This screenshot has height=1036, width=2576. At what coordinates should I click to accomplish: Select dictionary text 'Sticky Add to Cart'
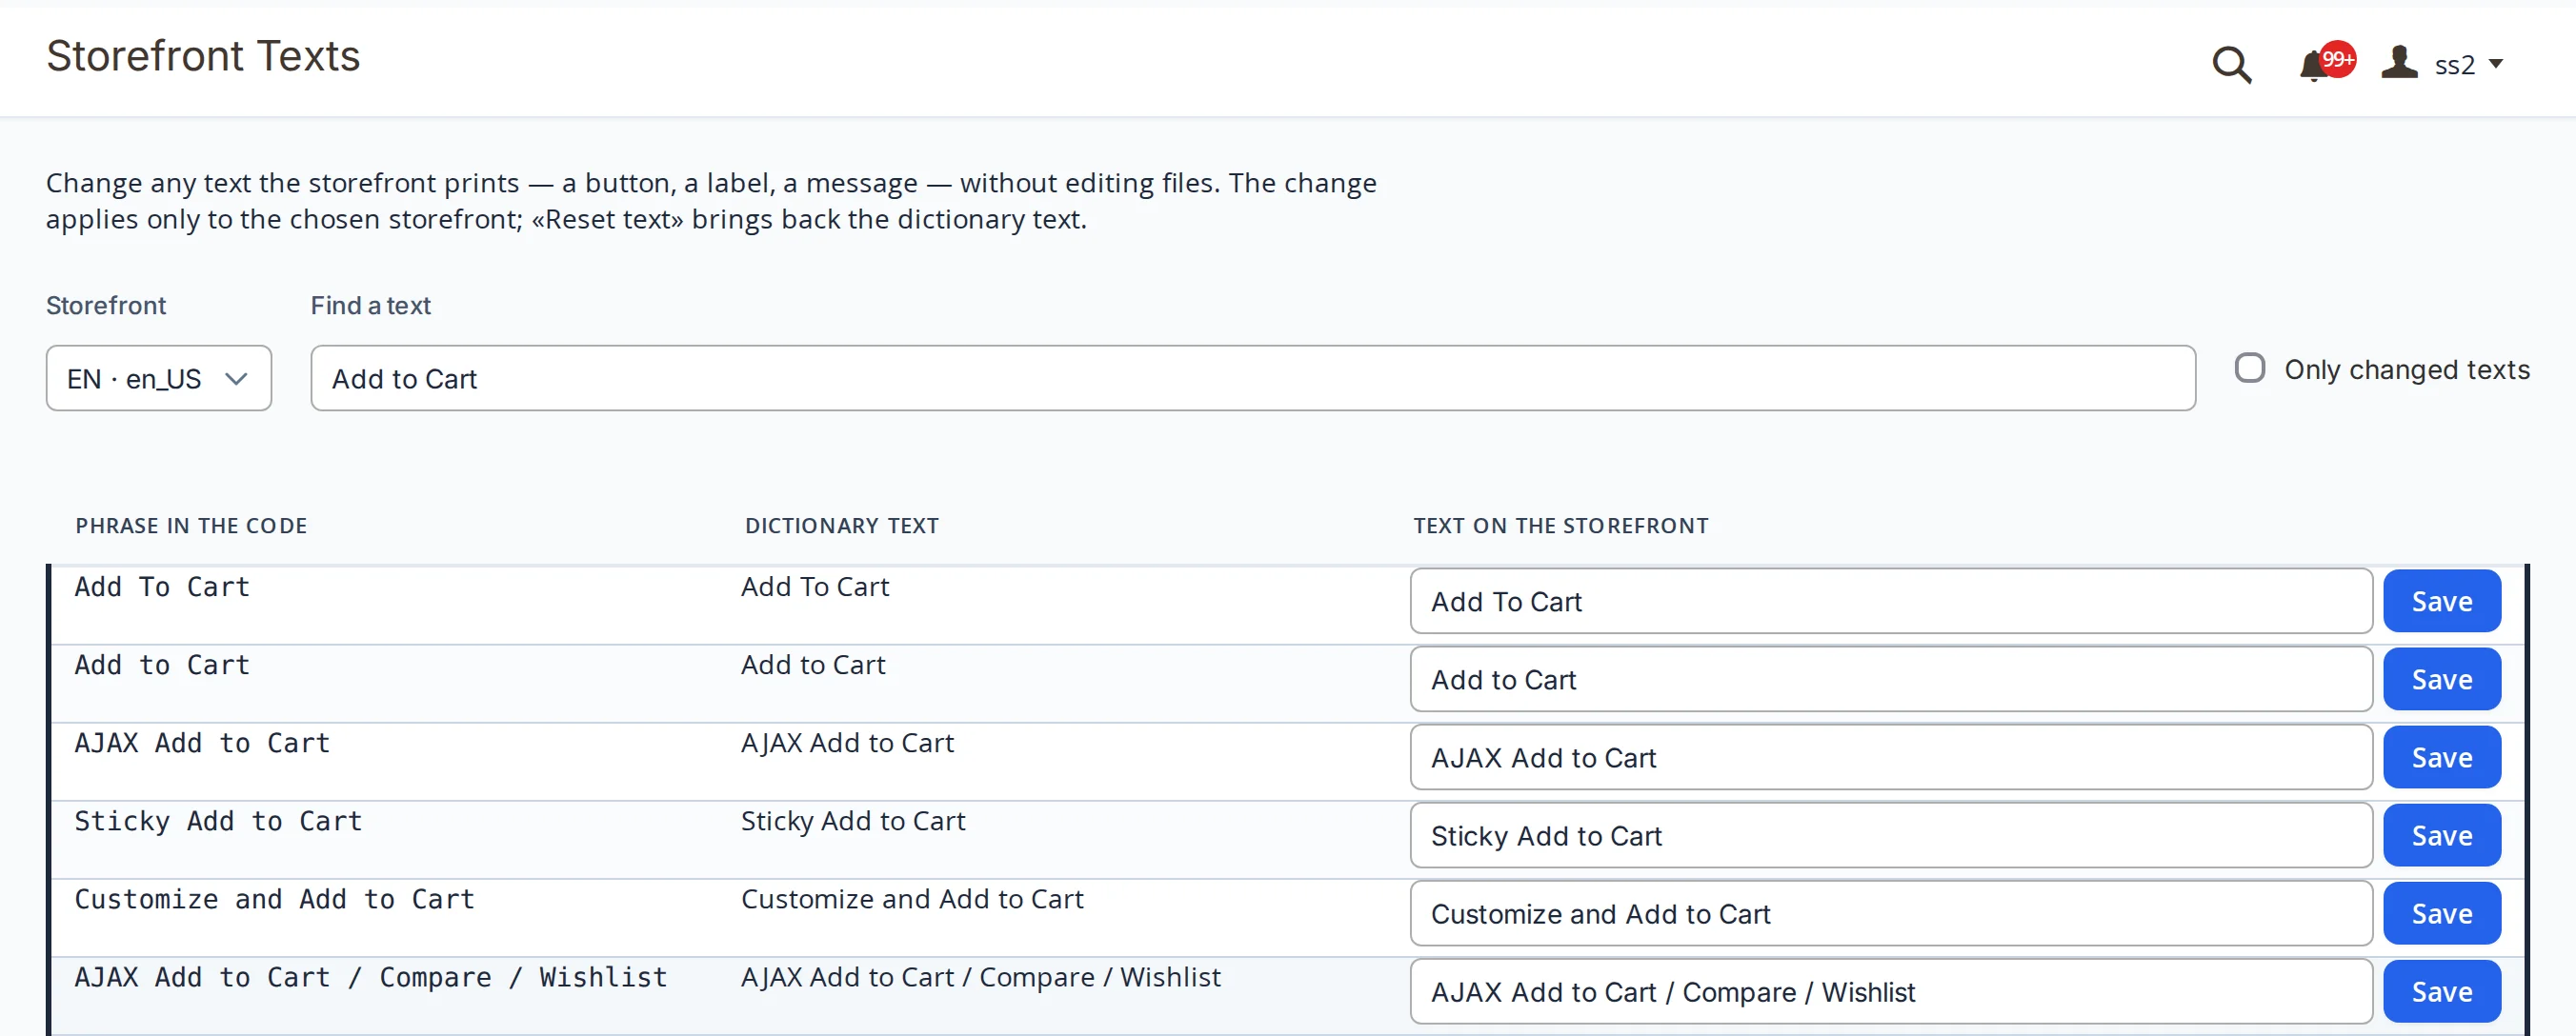click(853, 821)
